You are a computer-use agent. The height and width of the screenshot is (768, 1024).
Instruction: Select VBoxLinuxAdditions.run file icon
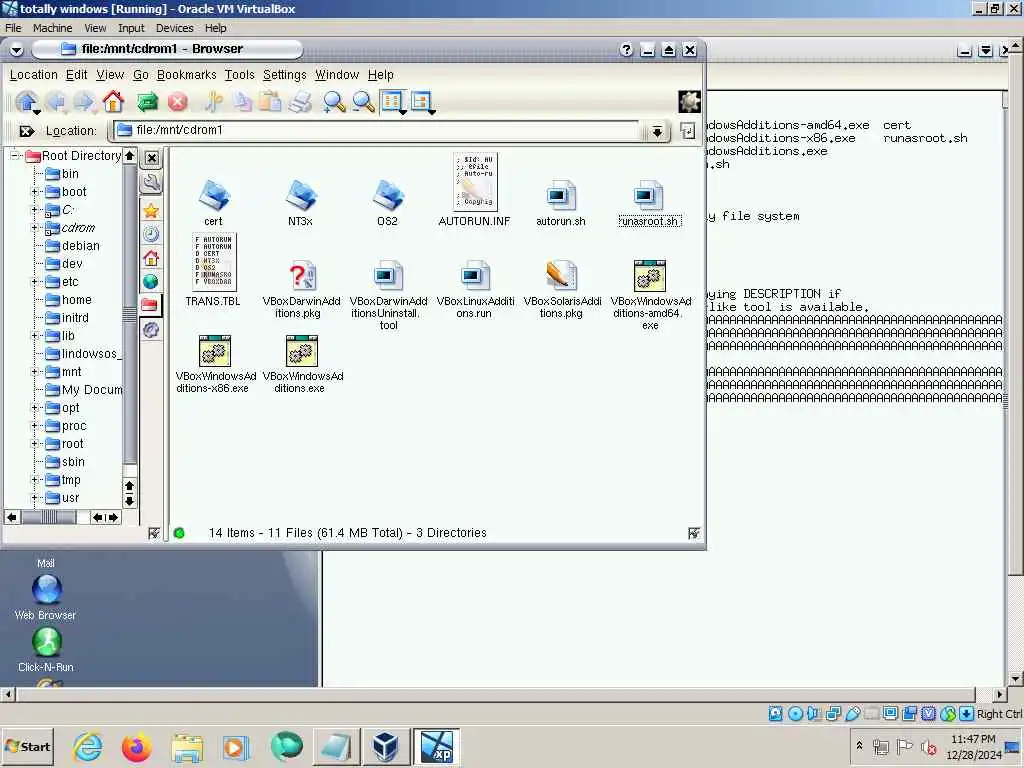475,289
